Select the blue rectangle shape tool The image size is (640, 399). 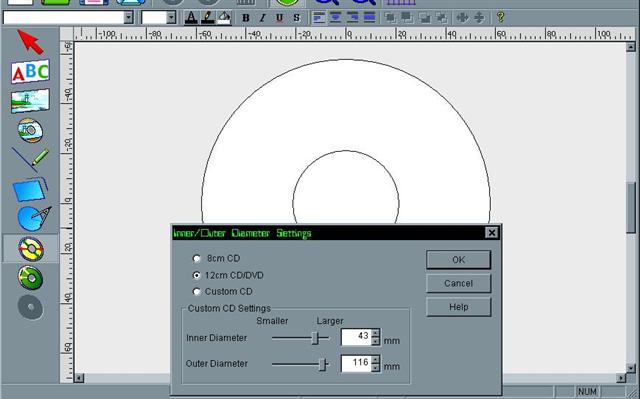click(x=30, y=189)
